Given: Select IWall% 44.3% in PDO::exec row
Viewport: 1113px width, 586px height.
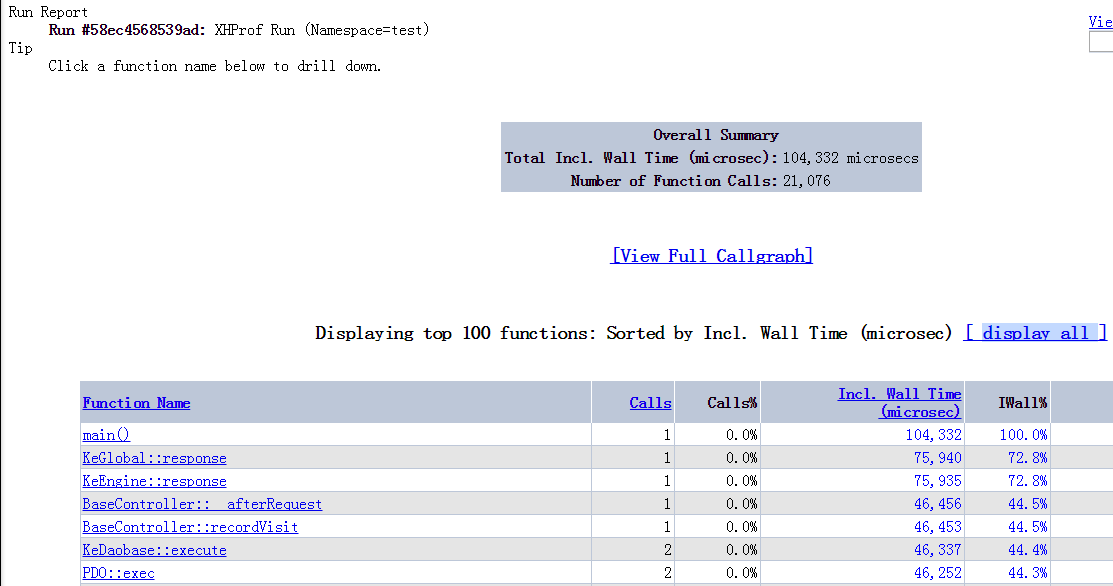Looking at the screenshot, I should (1028, 573).
